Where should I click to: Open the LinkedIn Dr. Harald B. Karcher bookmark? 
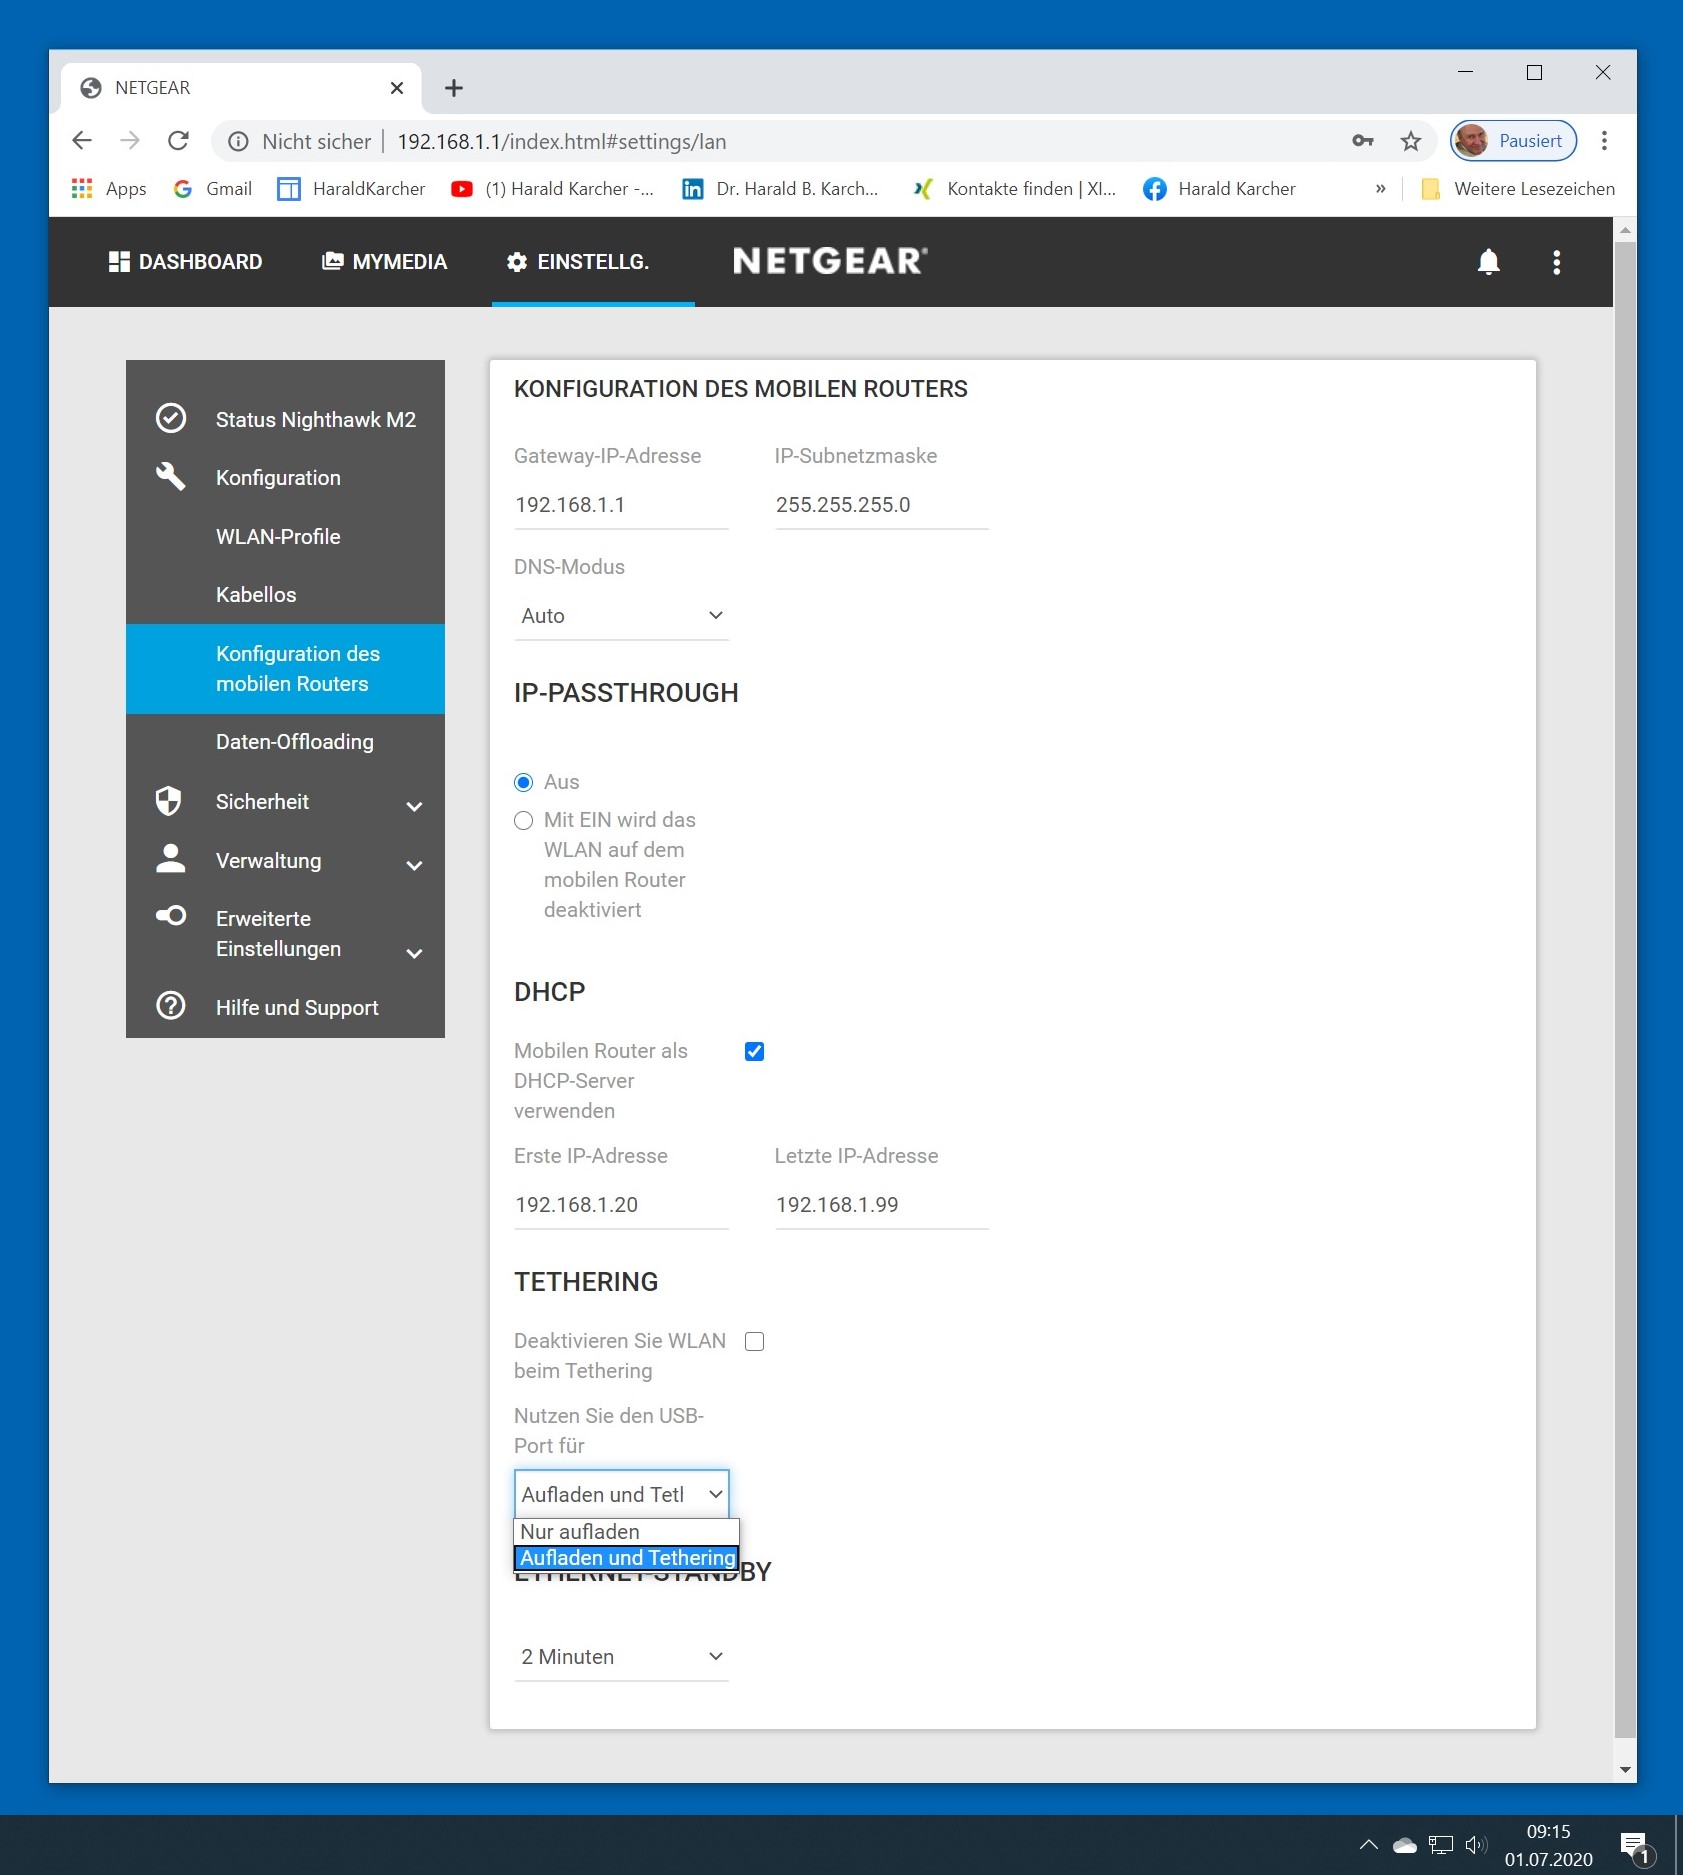point(780,189)
